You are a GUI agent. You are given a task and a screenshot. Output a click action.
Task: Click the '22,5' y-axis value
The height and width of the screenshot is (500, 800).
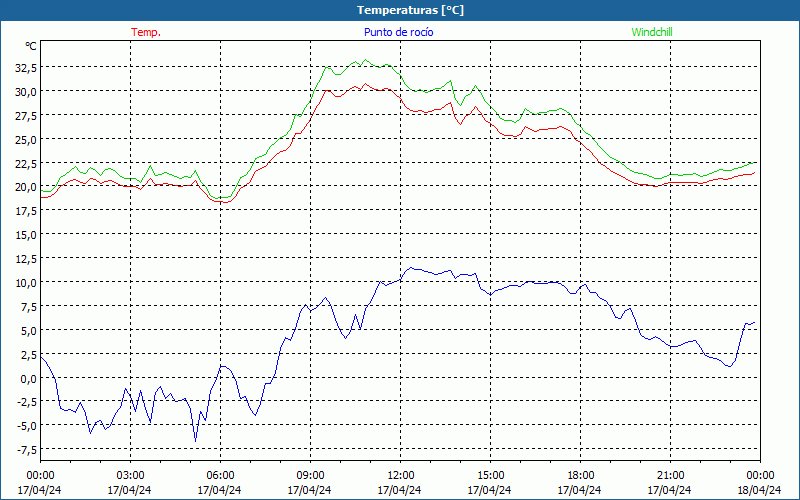(x=26, y=163)
